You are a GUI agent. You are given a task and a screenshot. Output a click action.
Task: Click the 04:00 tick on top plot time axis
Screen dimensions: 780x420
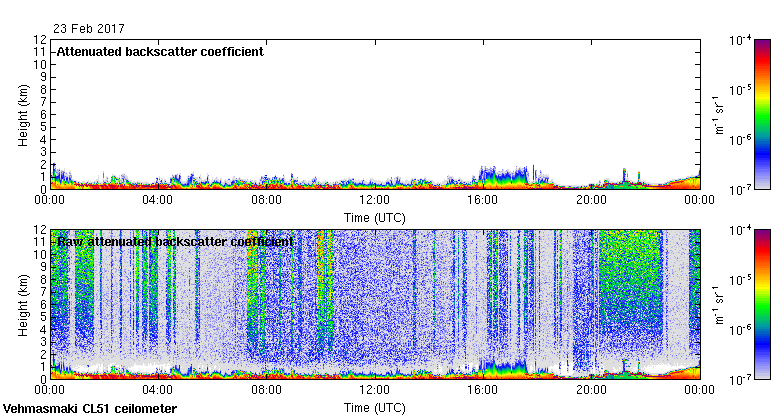[158, 200]
